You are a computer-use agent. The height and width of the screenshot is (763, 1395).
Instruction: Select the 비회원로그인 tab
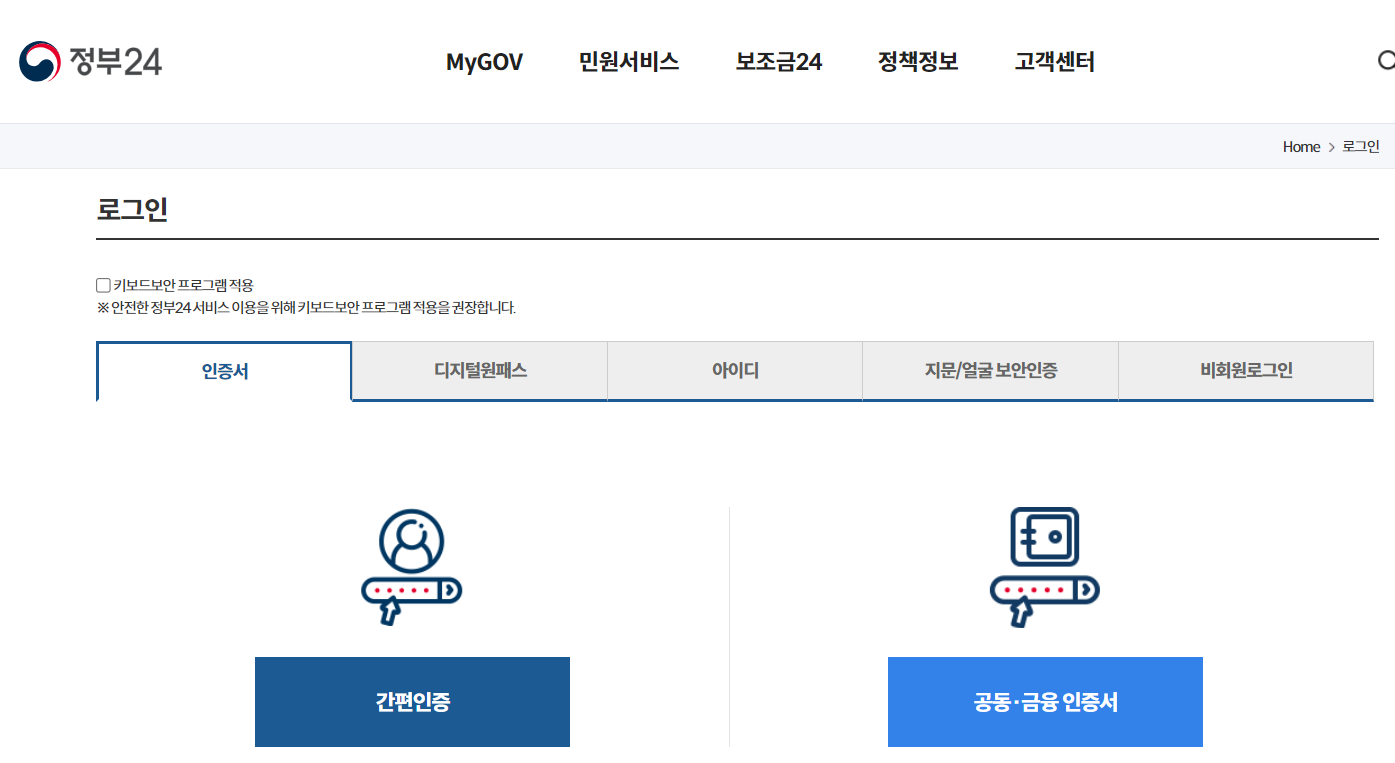point(1246,371)
